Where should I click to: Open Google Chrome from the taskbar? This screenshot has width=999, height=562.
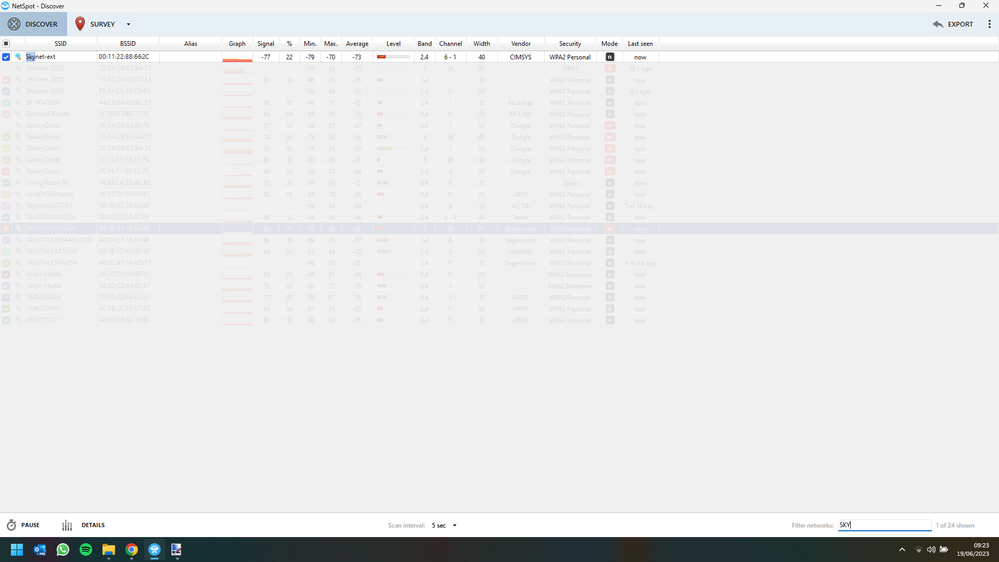132,550
